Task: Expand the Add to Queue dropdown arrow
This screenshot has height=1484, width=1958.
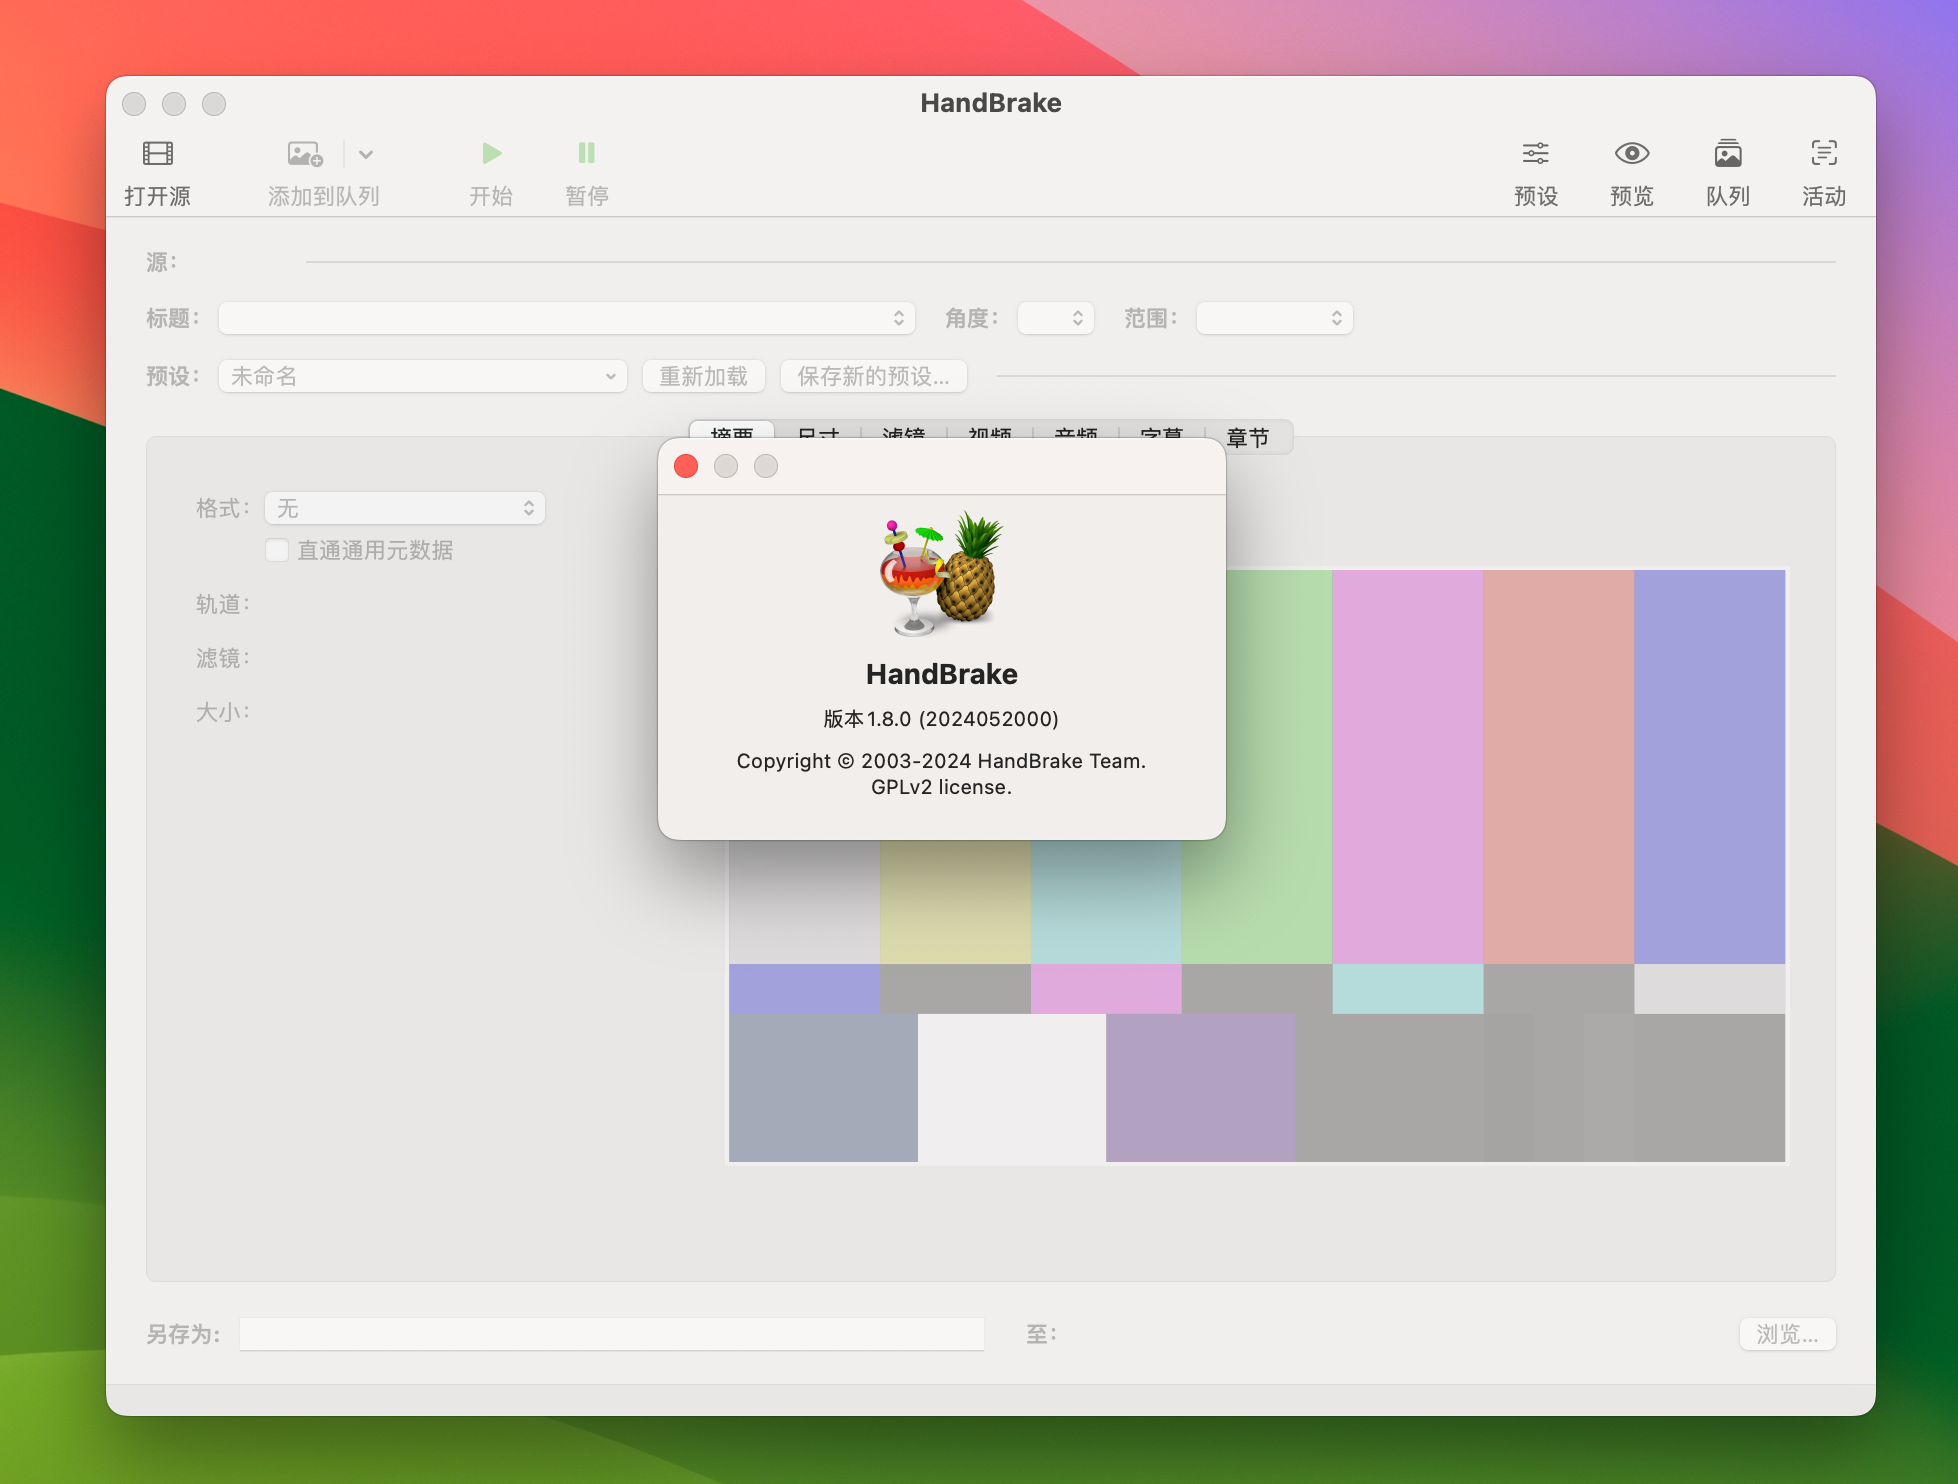Action: [366, 154]
